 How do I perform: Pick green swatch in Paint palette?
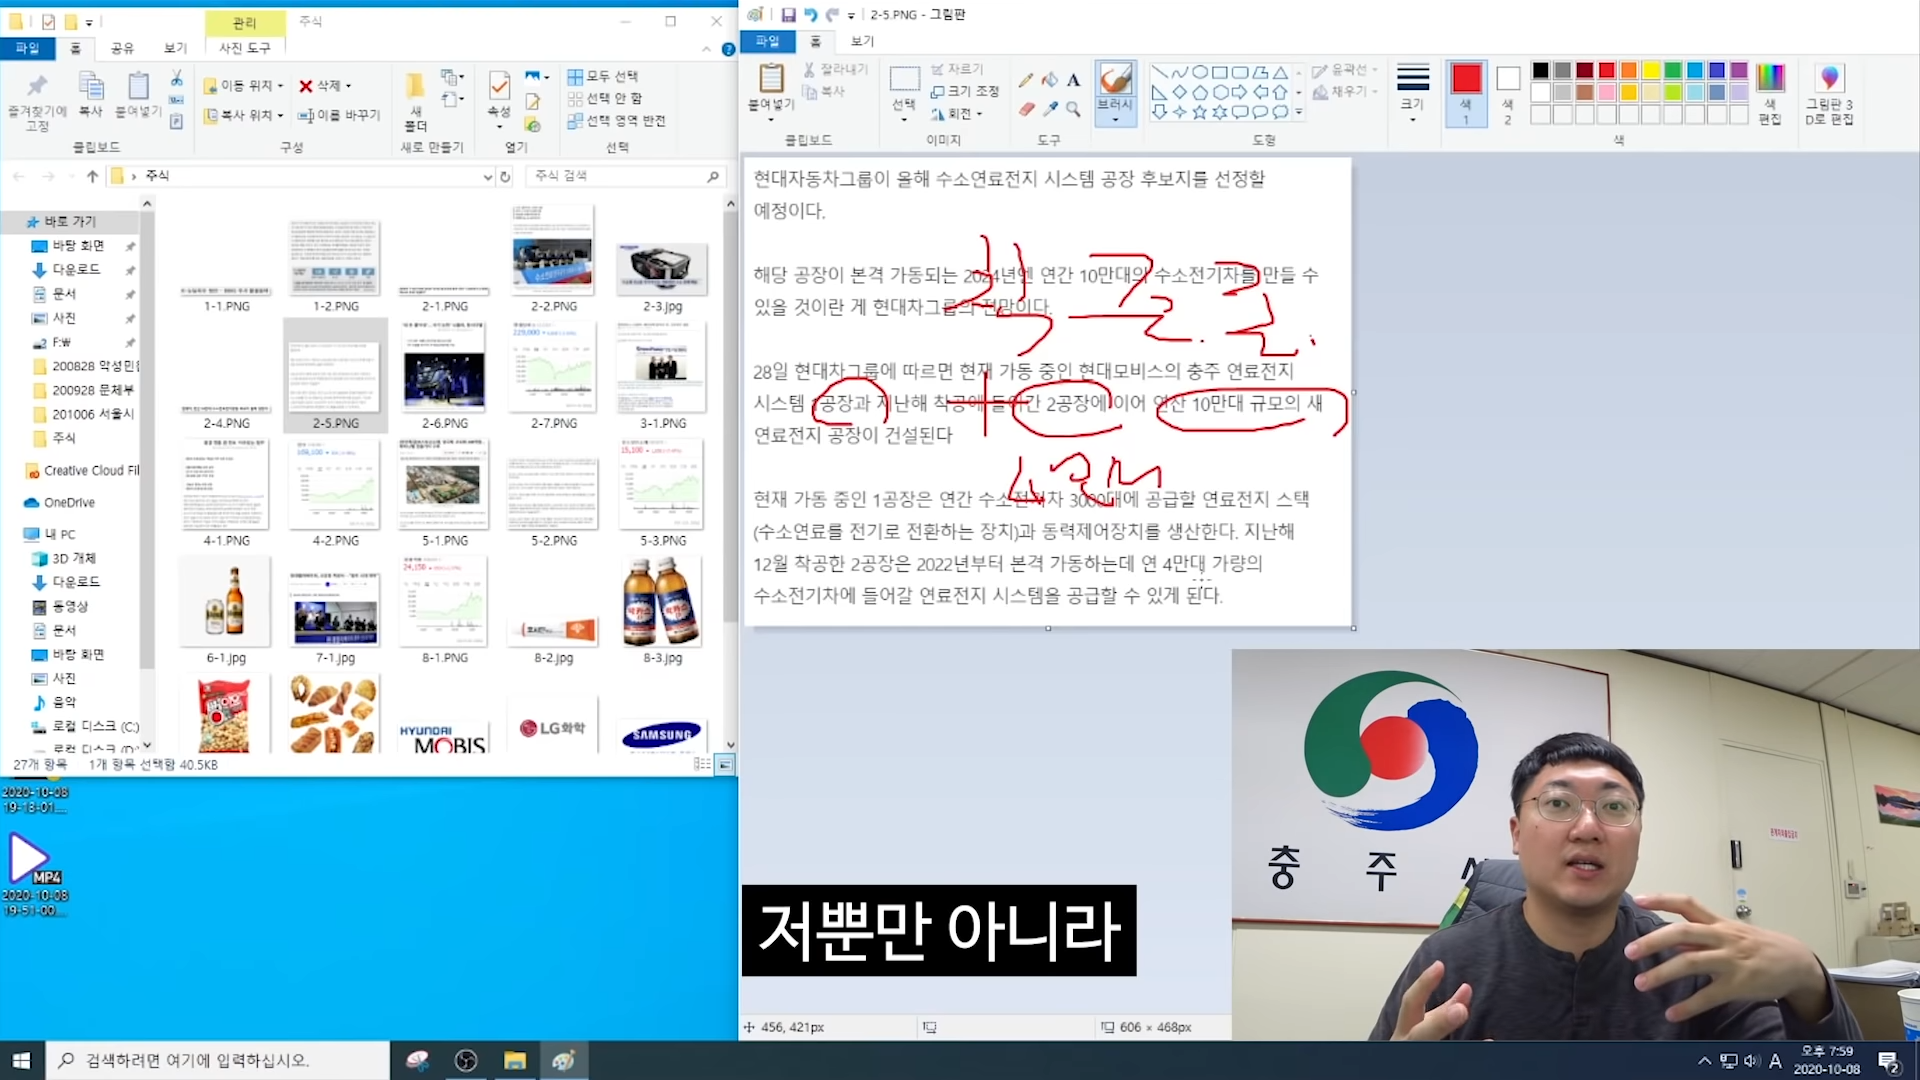[x=1672, y=70]
